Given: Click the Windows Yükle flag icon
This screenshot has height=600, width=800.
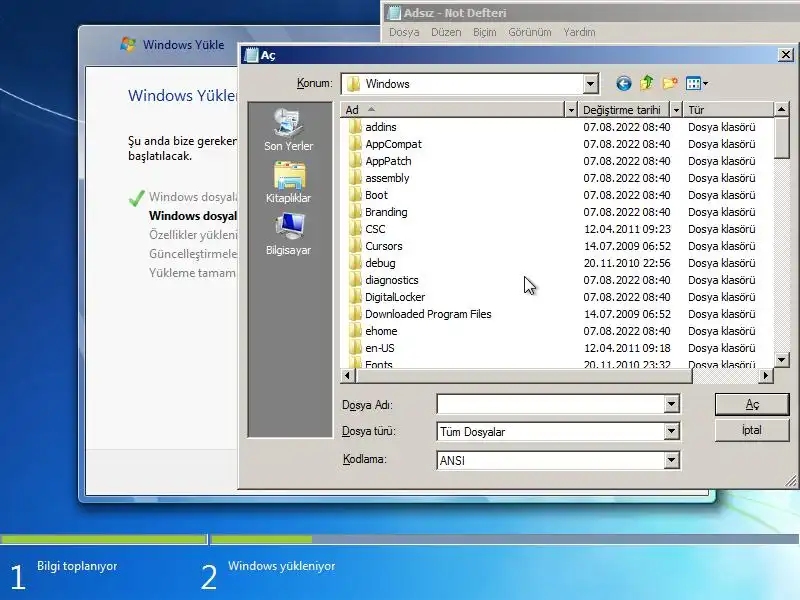Looking at the screenshot, I should (128, 44).
